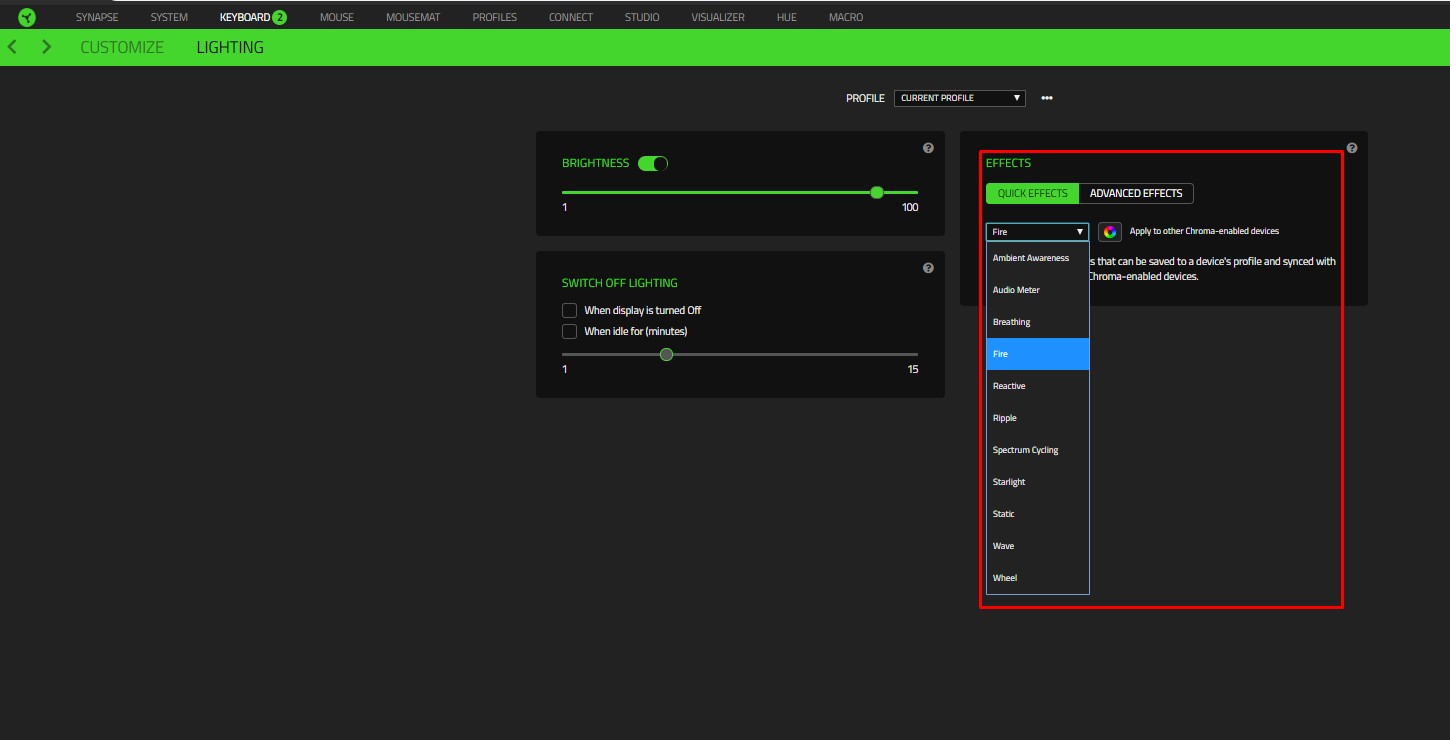
Task: Switch to the System tab
Action: (x=169, y=17)
